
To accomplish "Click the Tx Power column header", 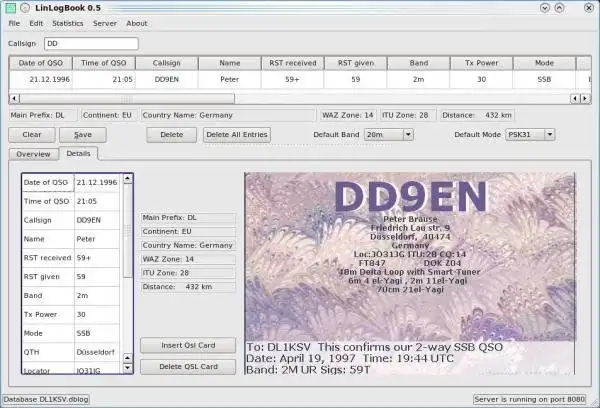I will [x=481, y=63].
